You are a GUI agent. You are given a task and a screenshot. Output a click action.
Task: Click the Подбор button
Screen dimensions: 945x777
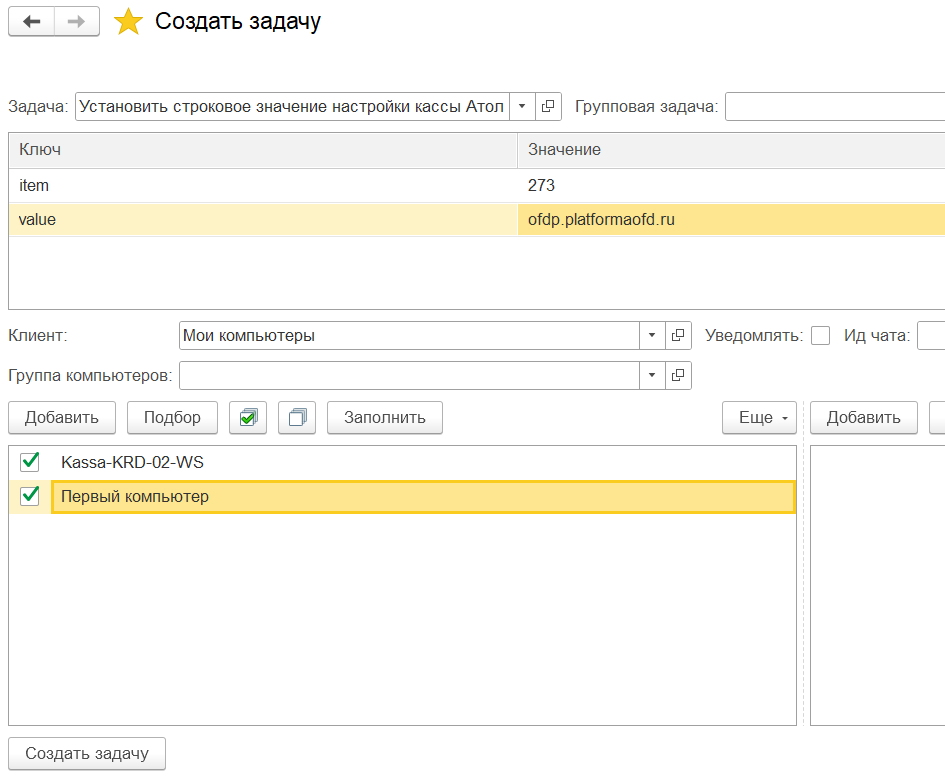point(172,418)
